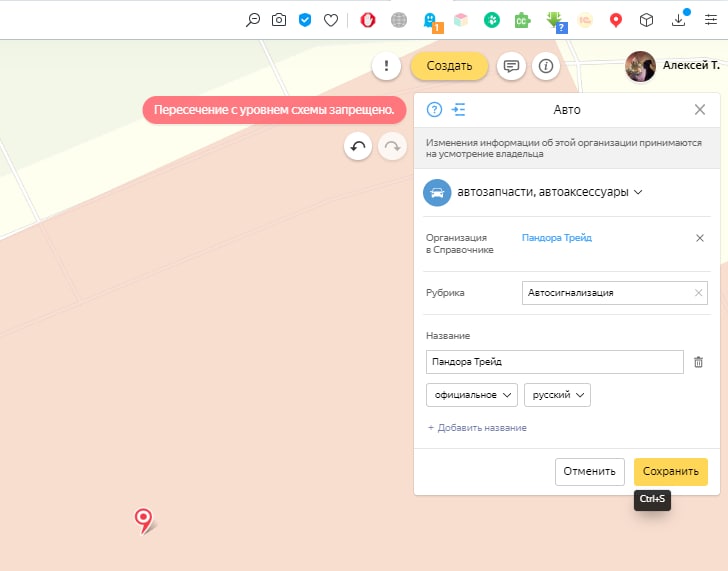Screen dimensions: 728x571
Task: Open the Алексей Т. profile avatar
Action: pyautogui.click(x=640, y=66)
